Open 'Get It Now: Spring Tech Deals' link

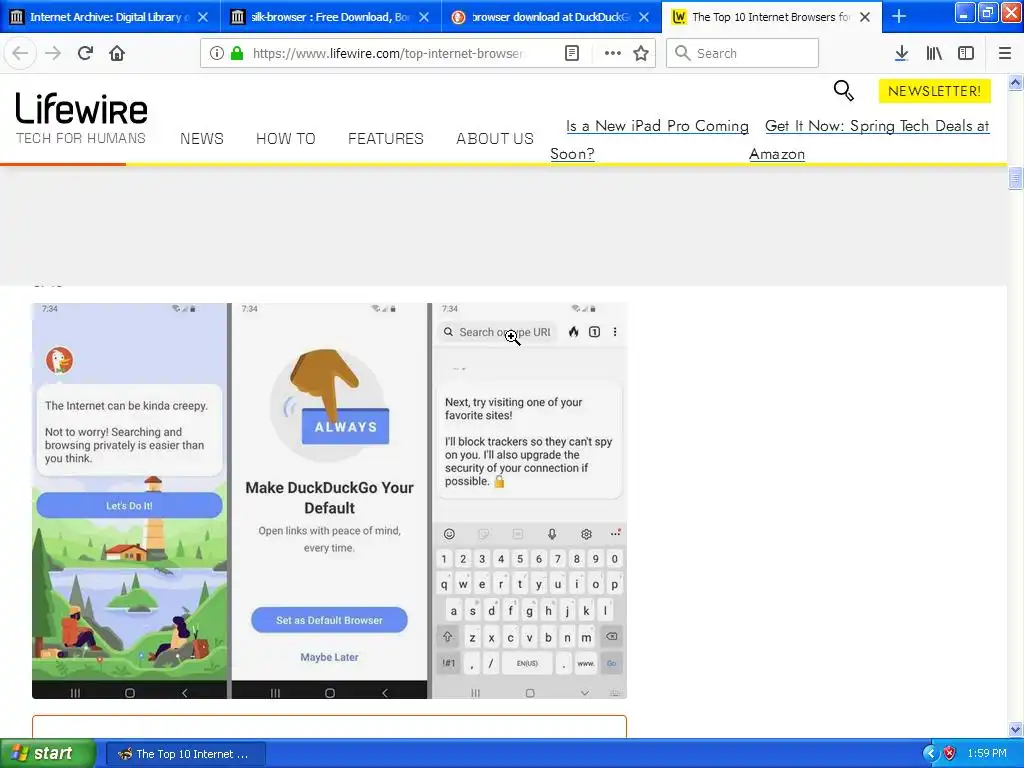click(x=869, y=139)
